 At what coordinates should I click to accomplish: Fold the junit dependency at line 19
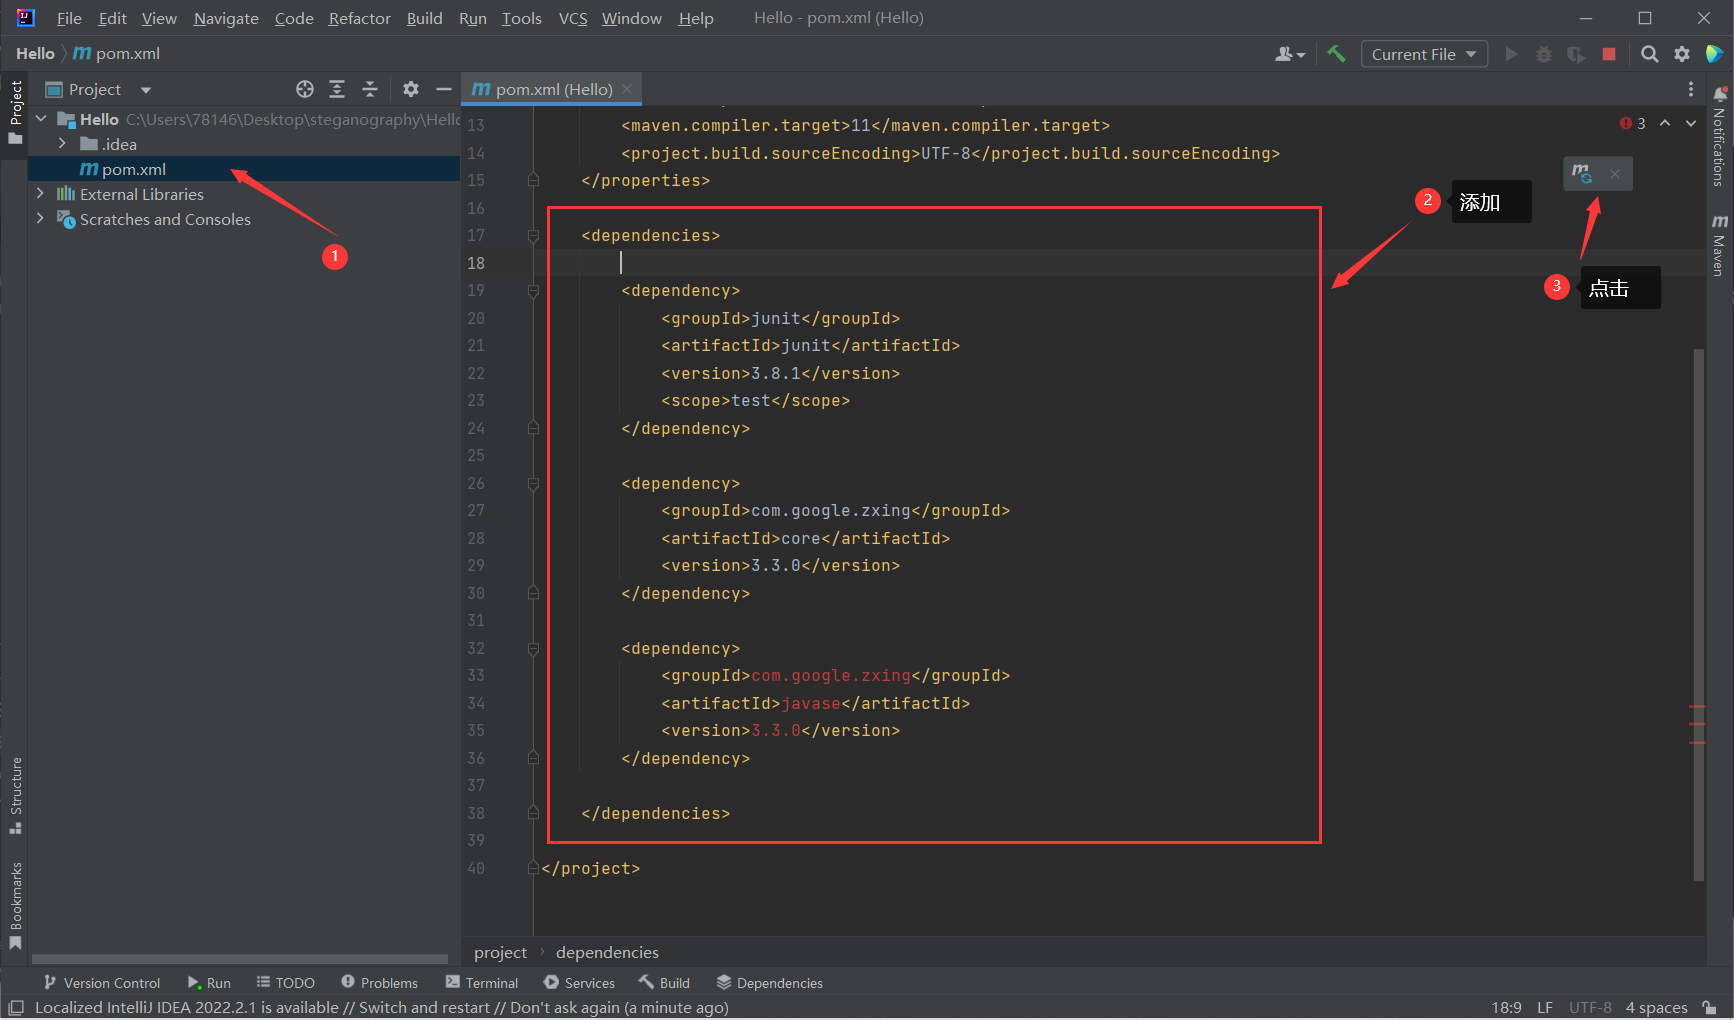coord(533,291)
